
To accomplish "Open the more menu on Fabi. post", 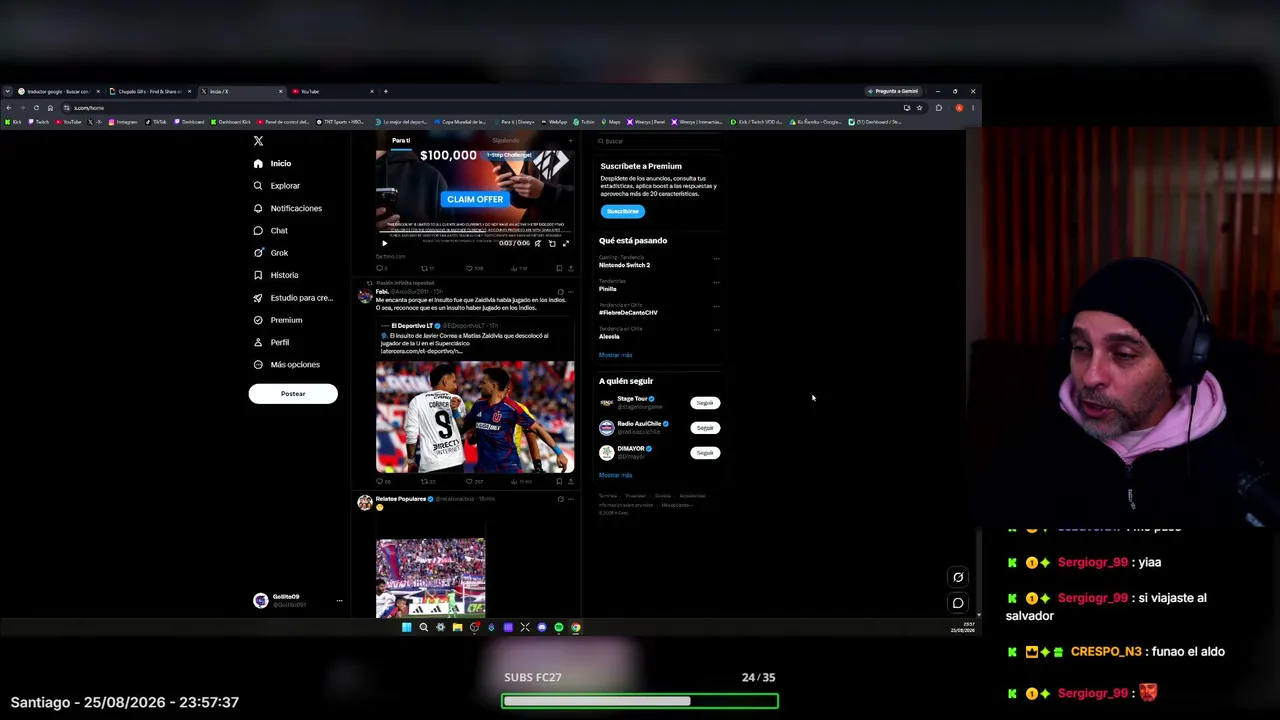I will [x=570, y=292].
